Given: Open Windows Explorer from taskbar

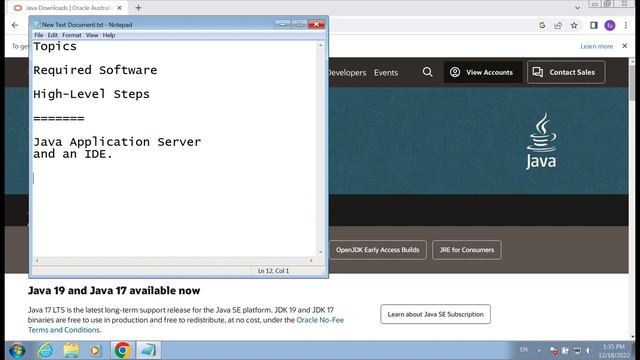Looking at the screenshot, I should tap(71, 350).
